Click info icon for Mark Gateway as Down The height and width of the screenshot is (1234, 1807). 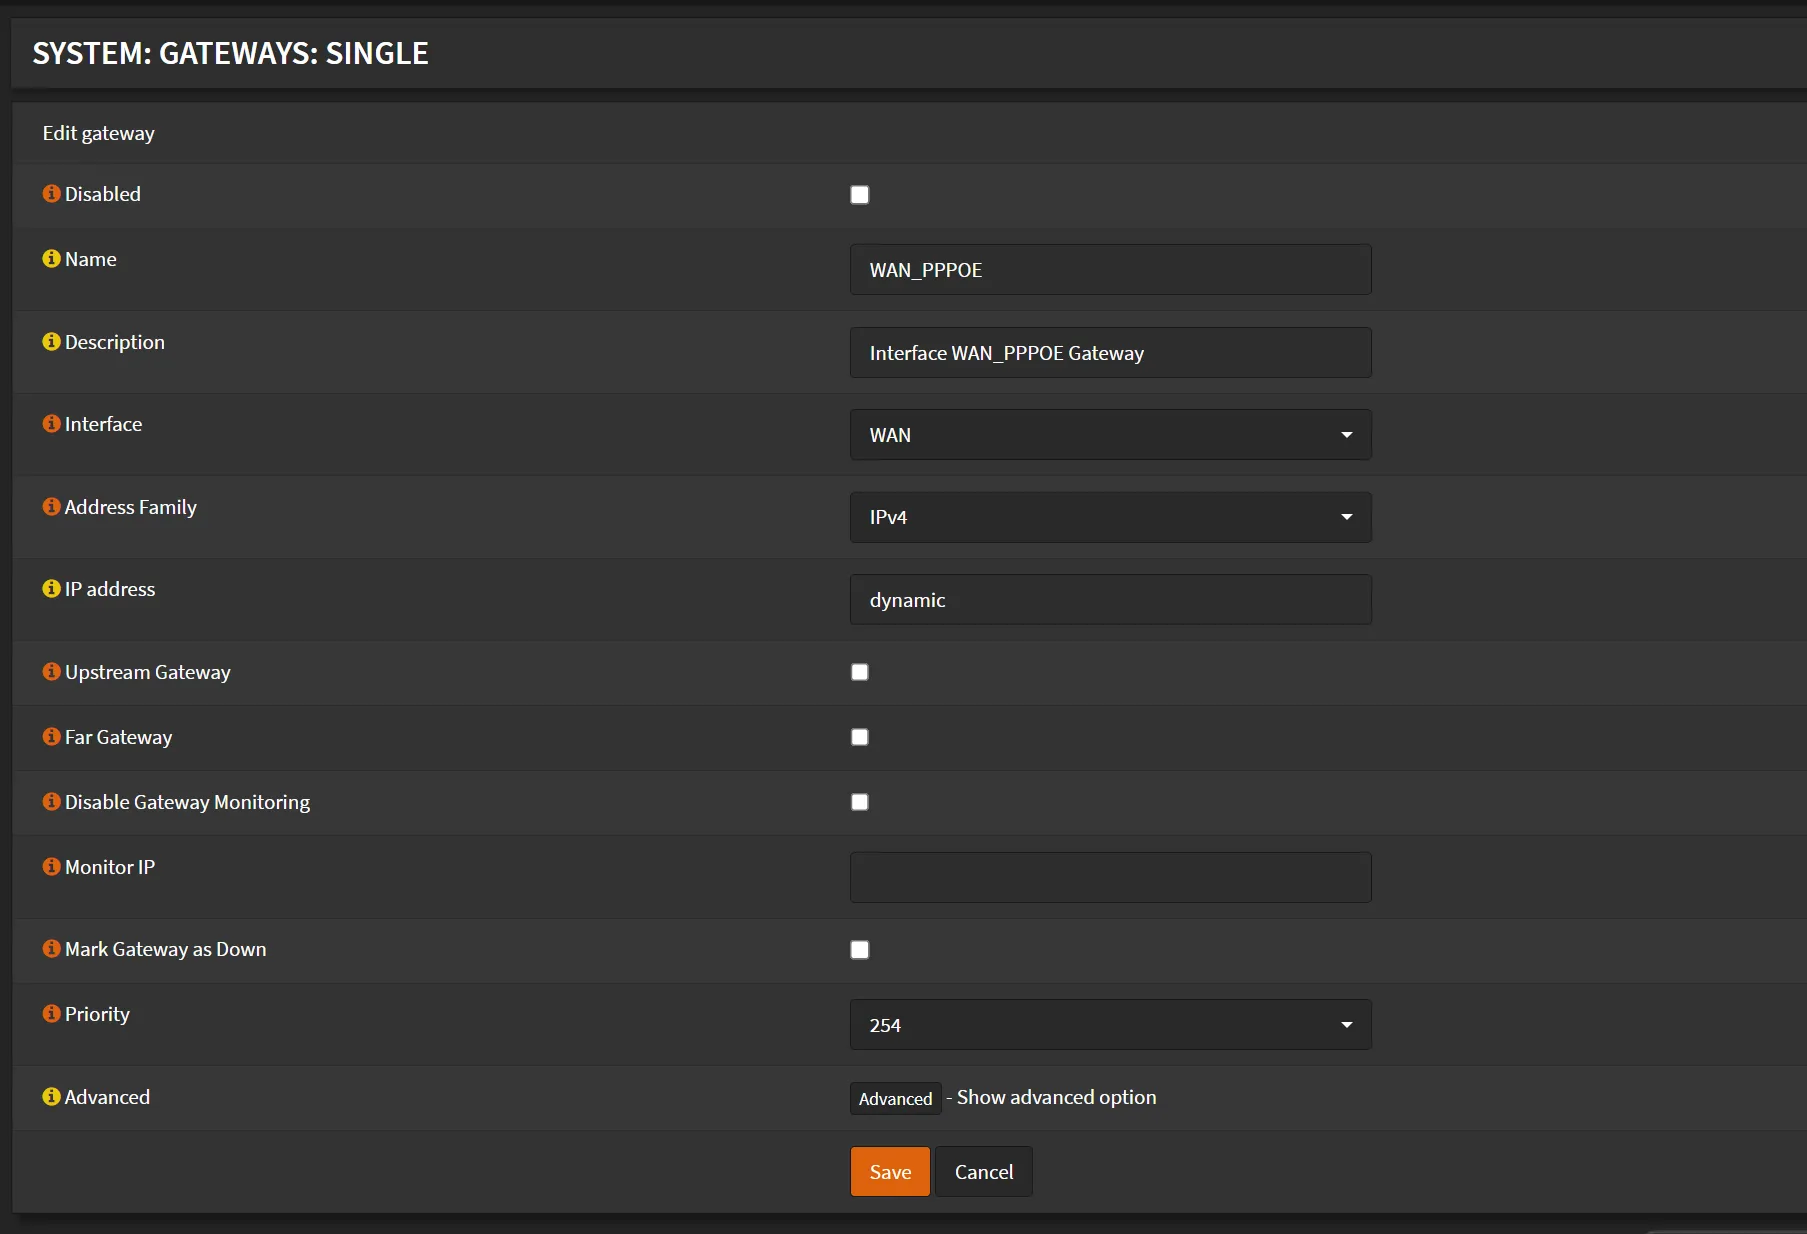[x=51, y=949]
